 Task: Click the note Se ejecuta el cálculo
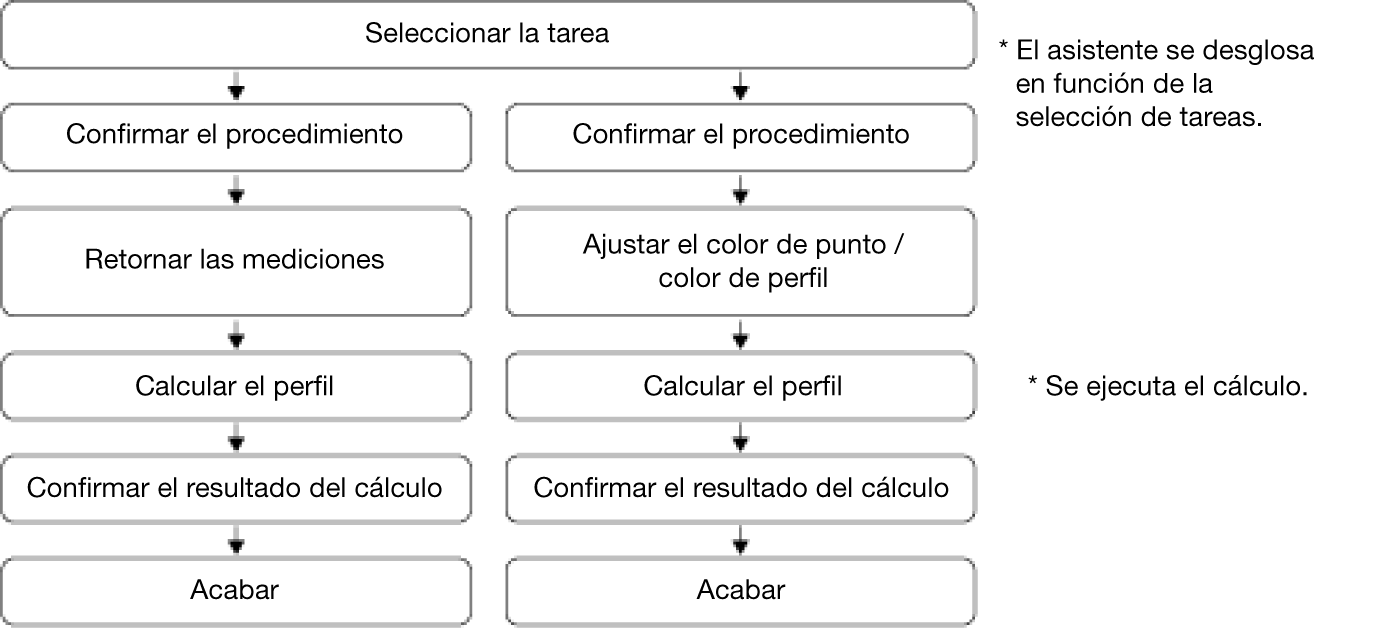tap(1168, 386)
